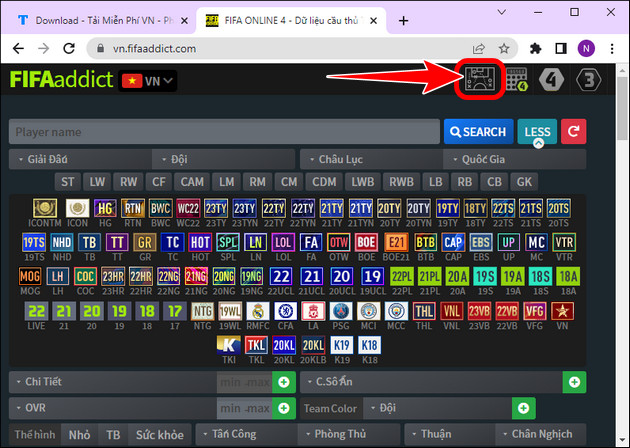The width and height of the screenshot is (630, 448).
Task: Click the red reset filter button
Action: point(574,131)
